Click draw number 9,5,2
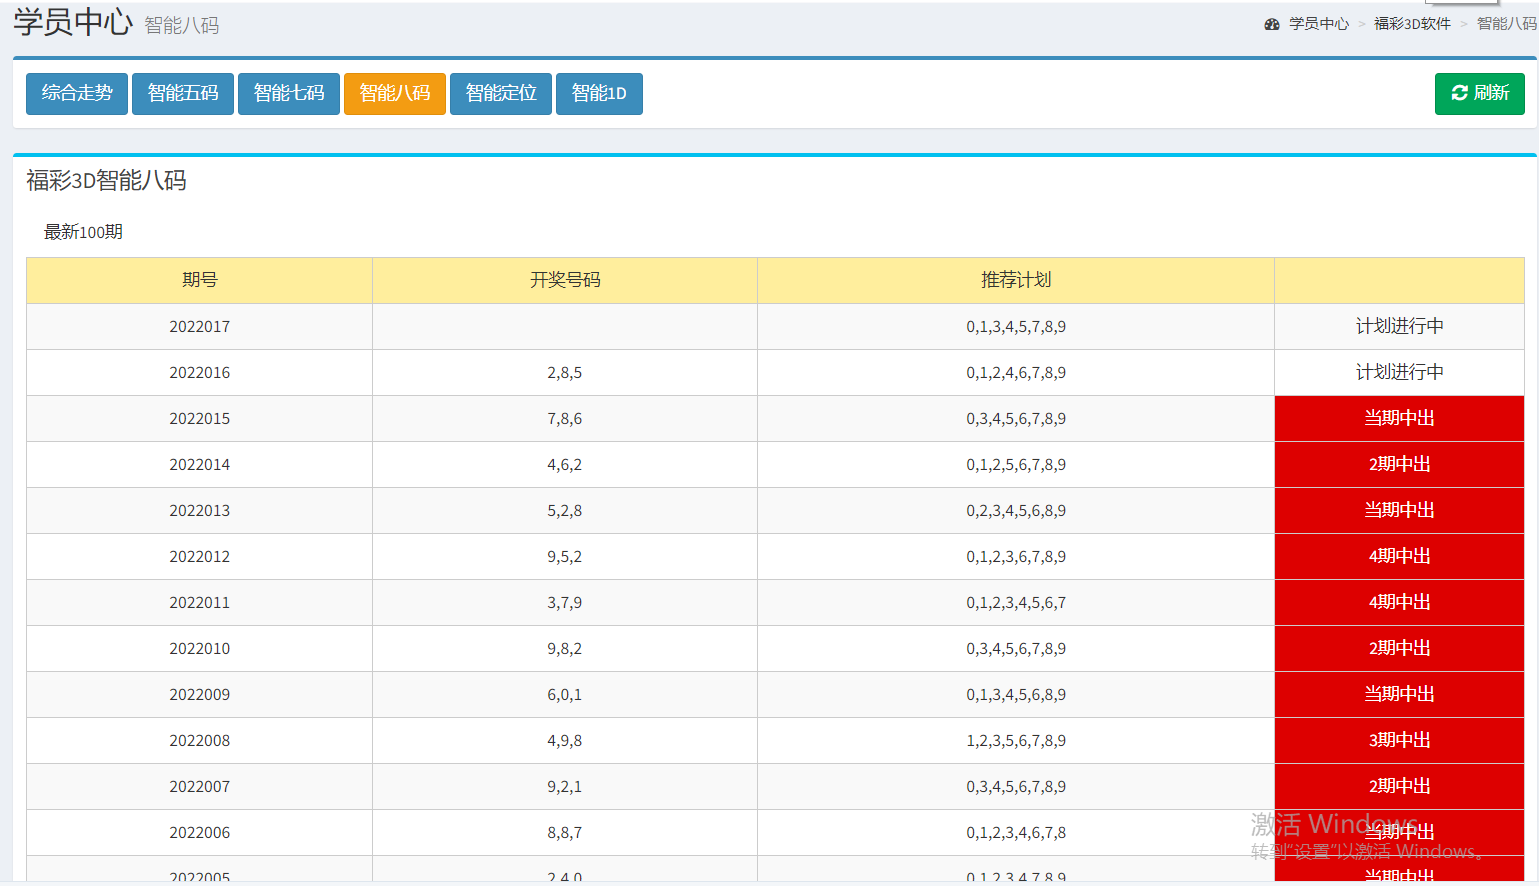The width and height of the screenshot is (1539, 886). (x=565, y=557)
